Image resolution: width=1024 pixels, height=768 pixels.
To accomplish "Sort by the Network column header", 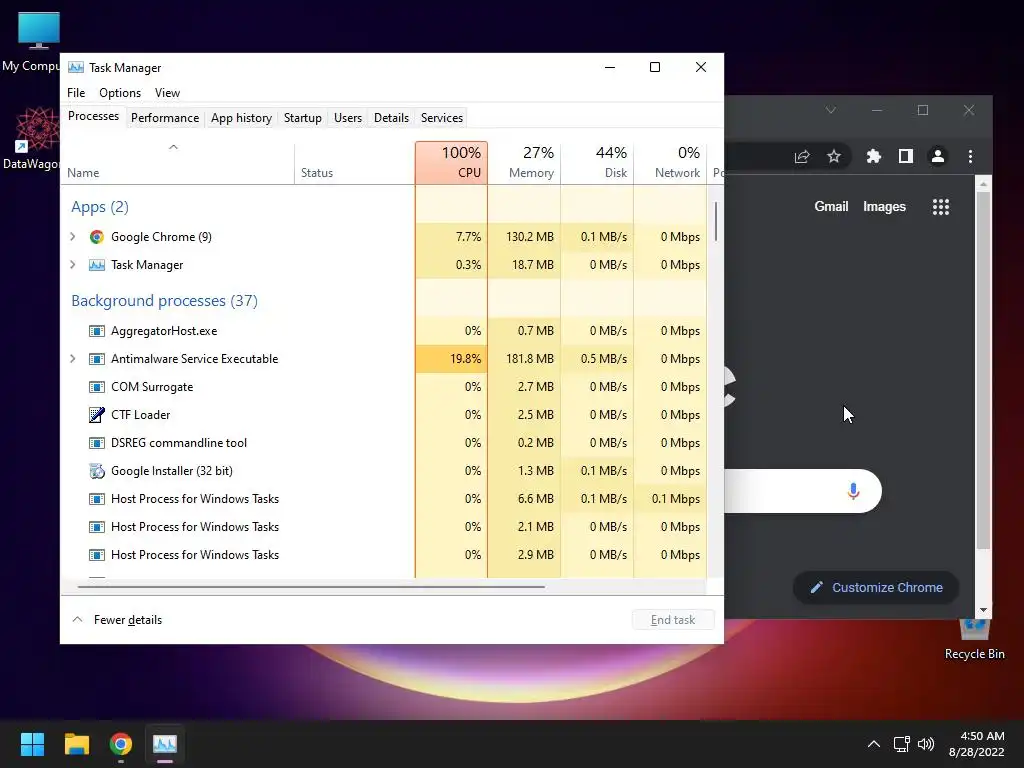I will (x=670, y=163).
